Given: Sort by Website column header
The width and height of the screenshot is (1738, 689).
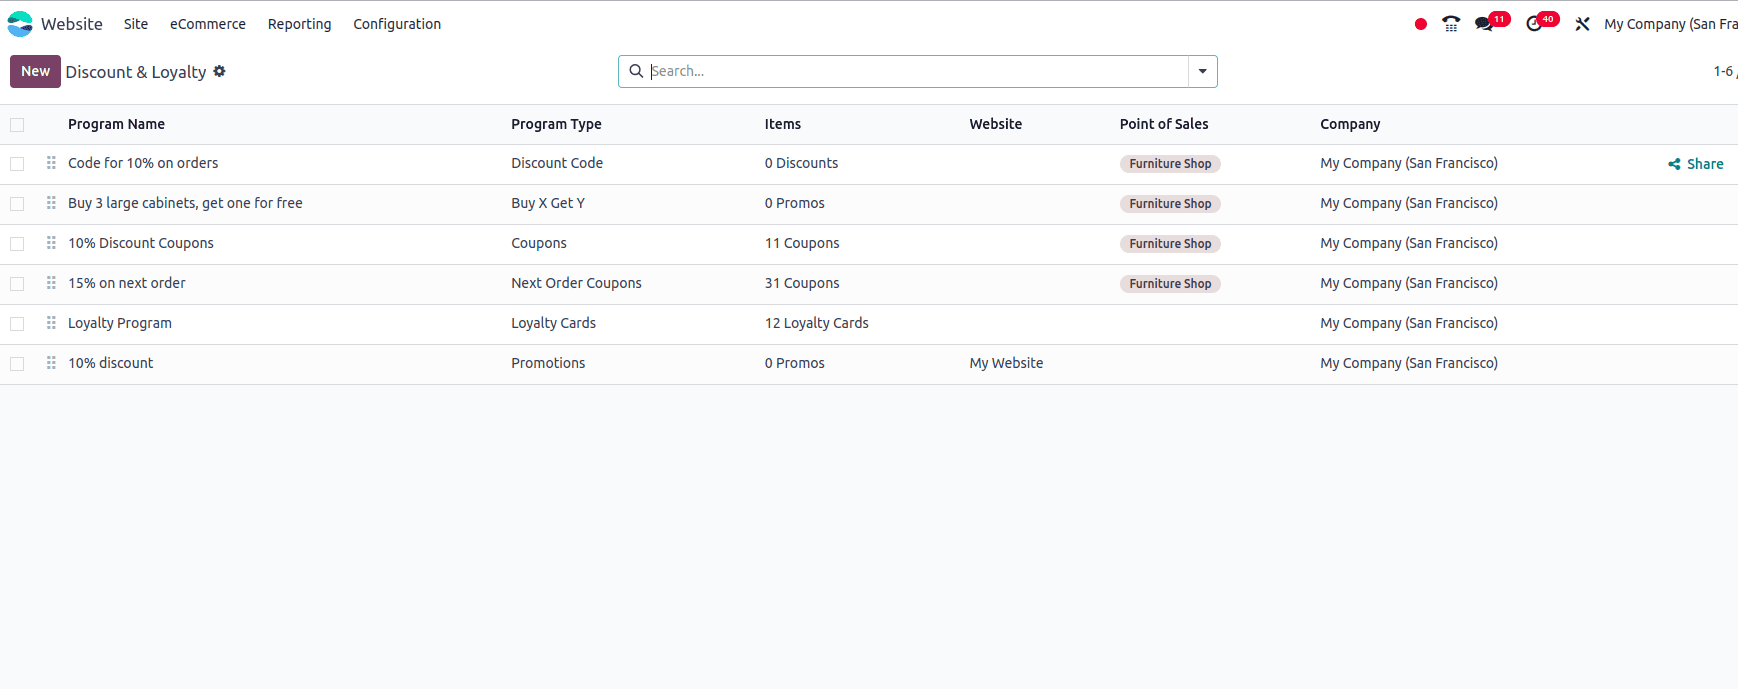Looking at the screenshot, I should click(x=996, y=124).
